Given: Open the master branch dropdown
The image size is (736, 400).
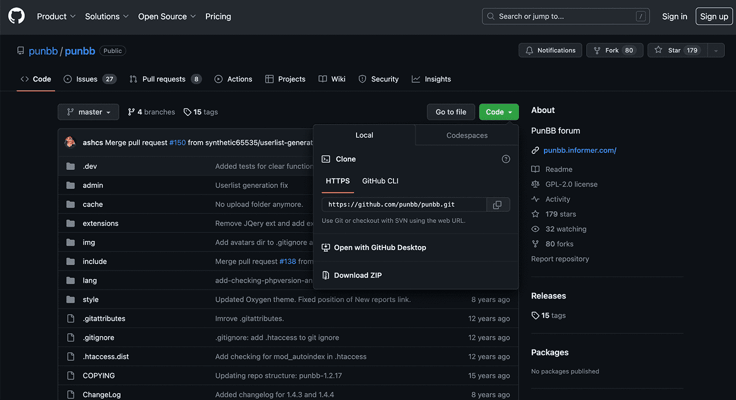Looking at the screenshot, I should coord(88,112).
